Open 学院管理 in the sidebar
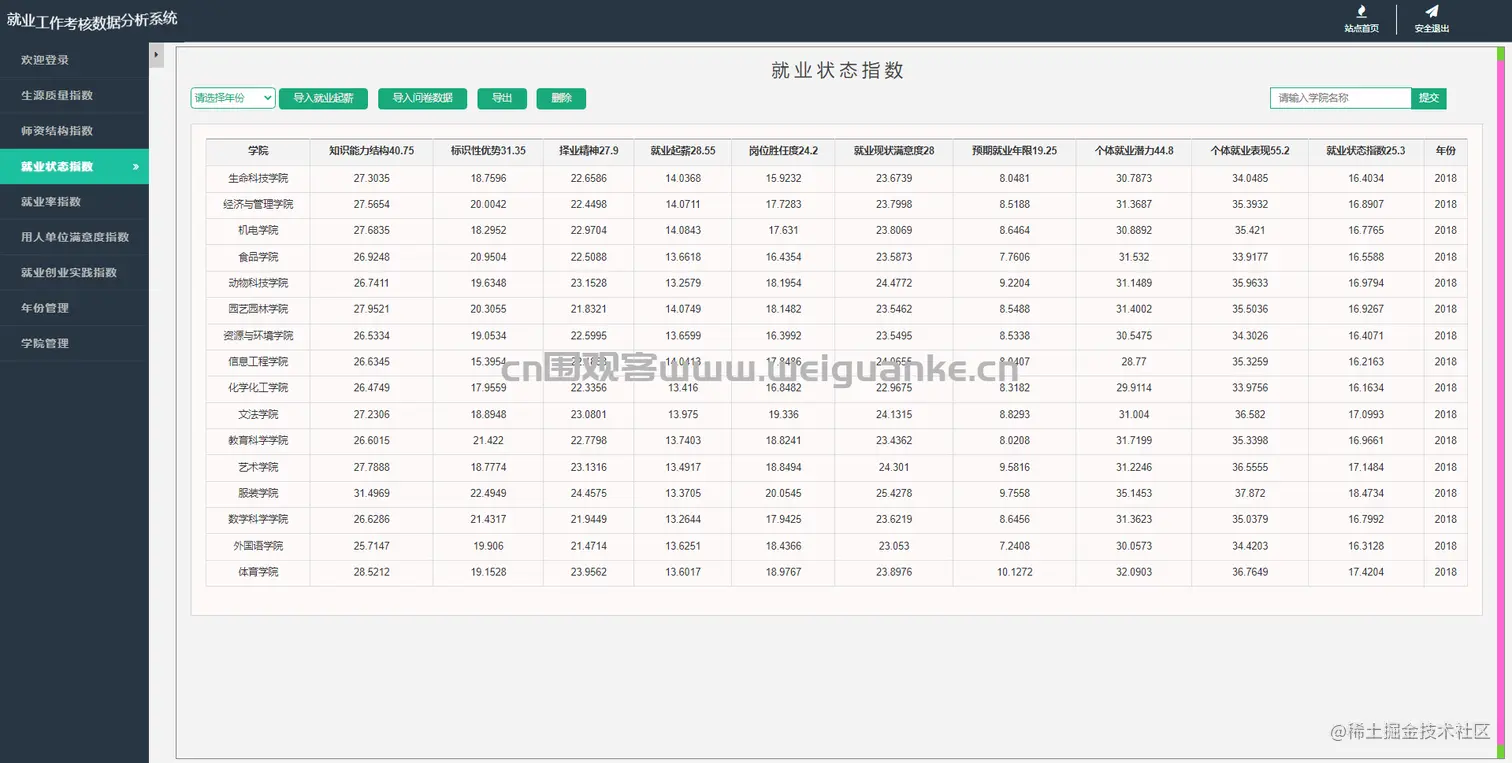Image resolution: width=1512 pixels, height=763 pixels. click(x=74, y=343)
